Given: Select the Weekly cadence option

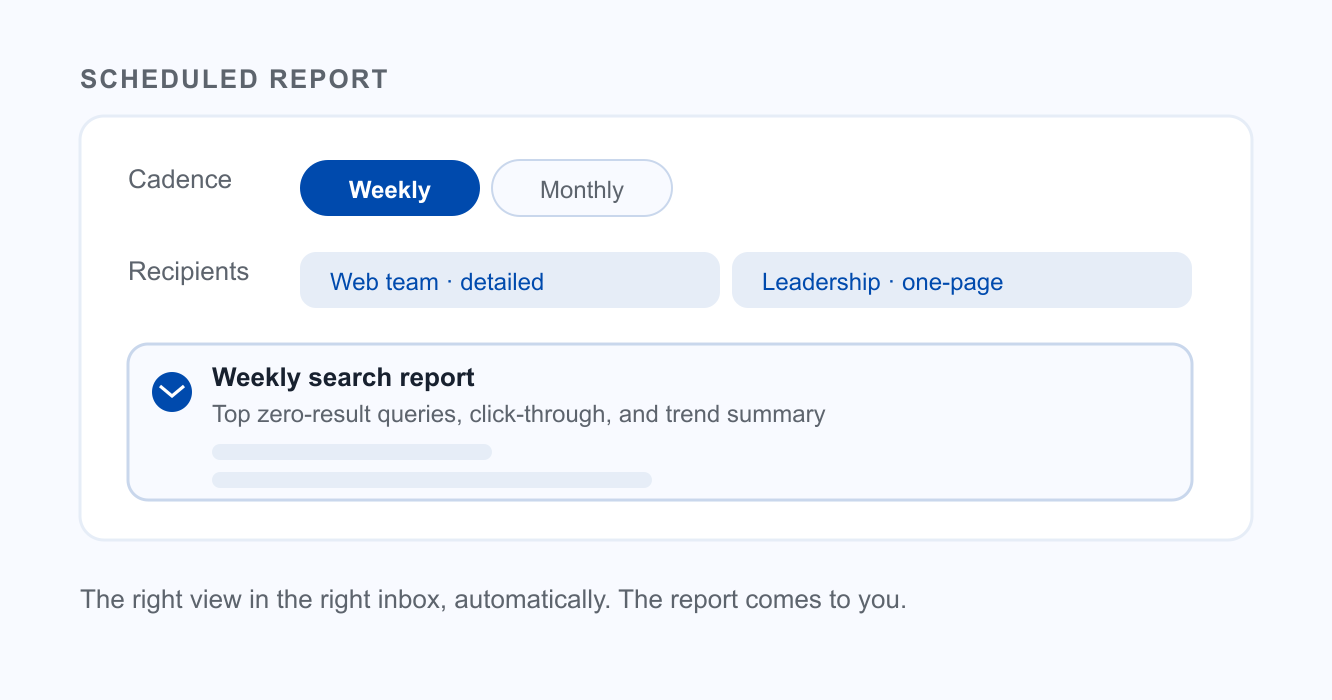Looking at the screenshot, I should coord(390,188).
